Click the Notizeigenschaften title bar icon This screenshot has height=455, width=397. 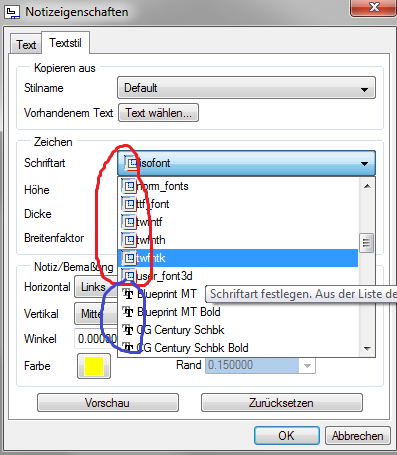[x=12, y=12]
